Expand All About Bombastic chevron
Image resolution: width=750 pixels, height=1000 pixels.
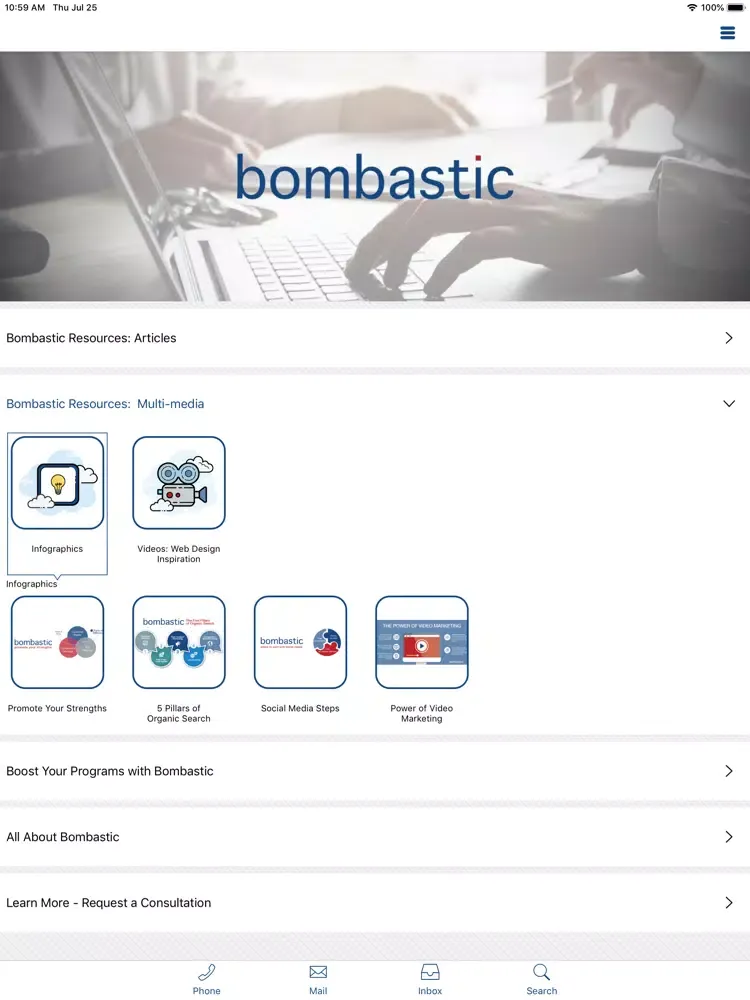(x=729, y=837)
